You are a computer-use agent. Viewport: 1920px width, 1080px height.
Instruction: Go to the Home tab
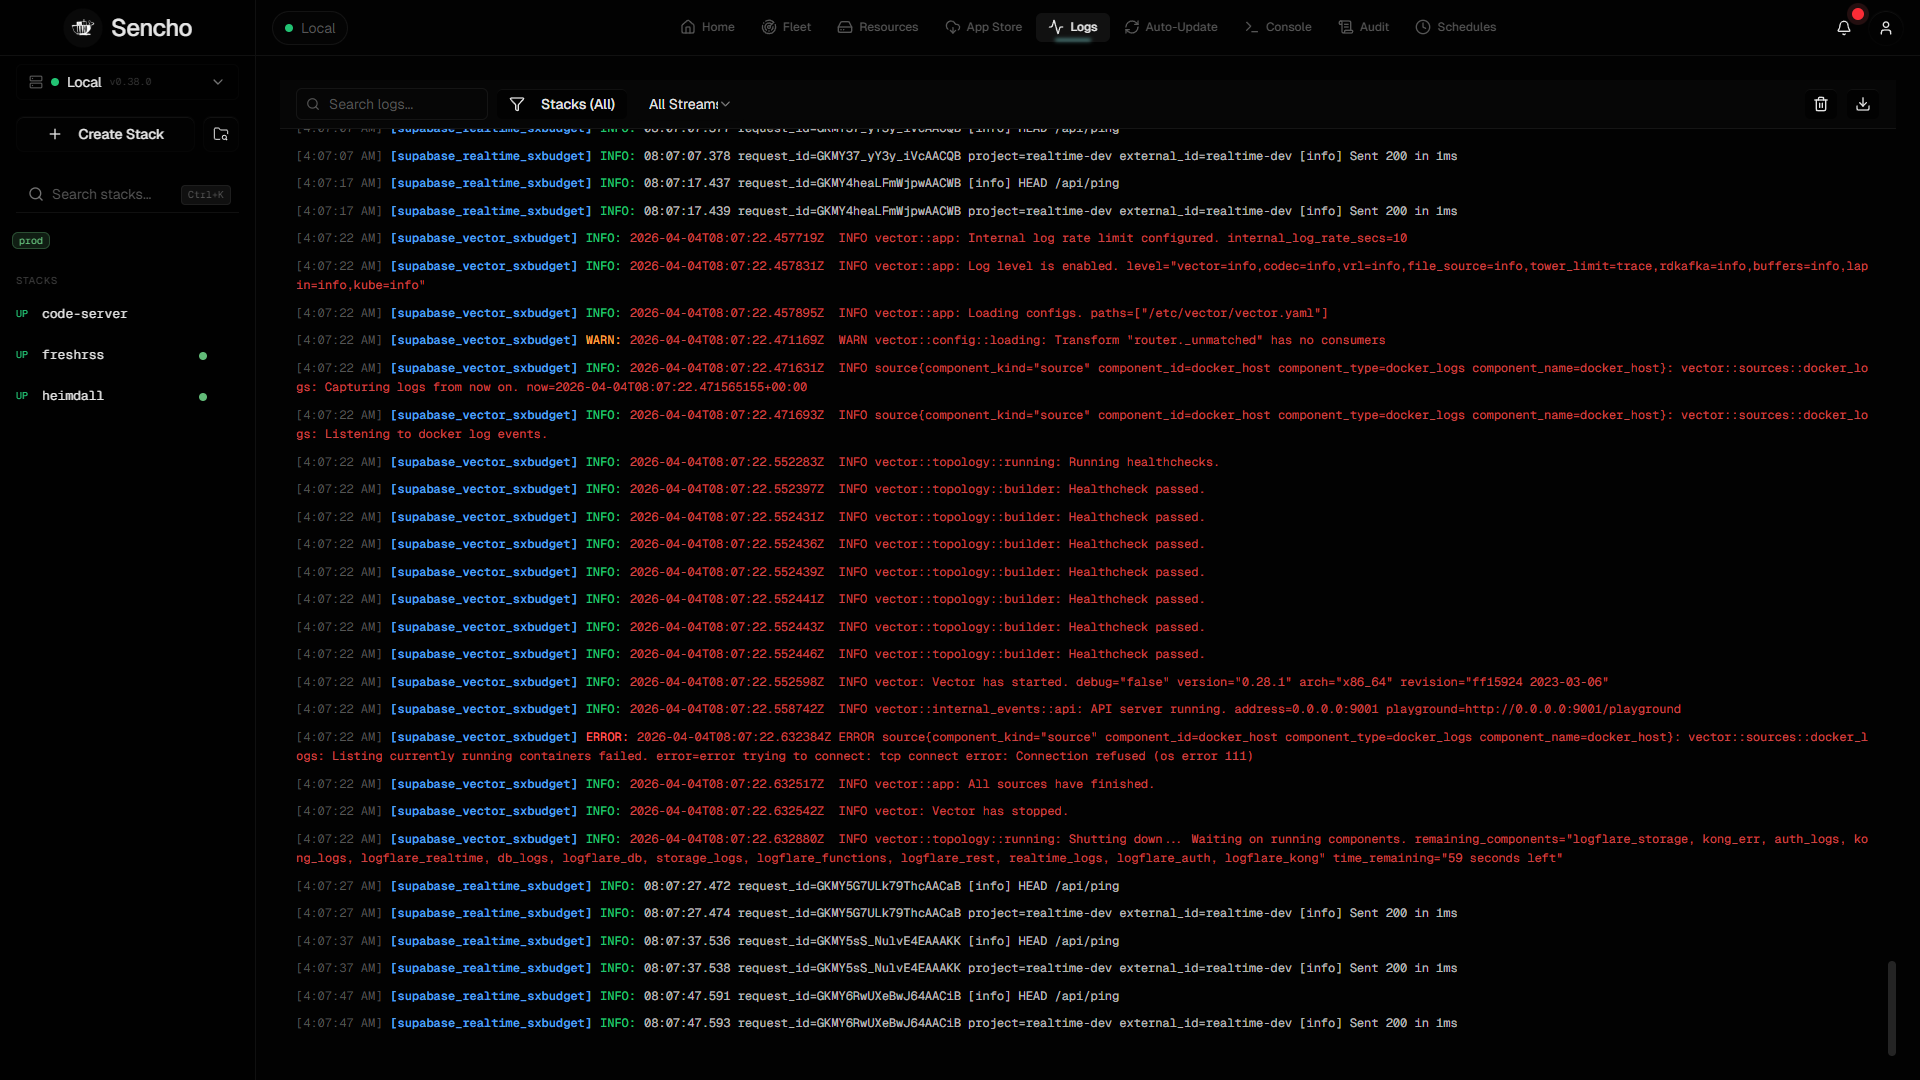708,27
